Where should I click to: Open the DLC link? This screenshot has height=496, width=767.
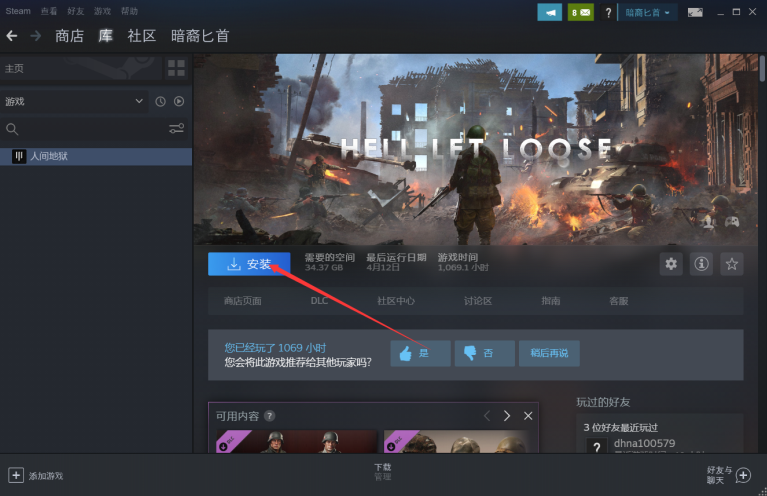click(319, 301)
